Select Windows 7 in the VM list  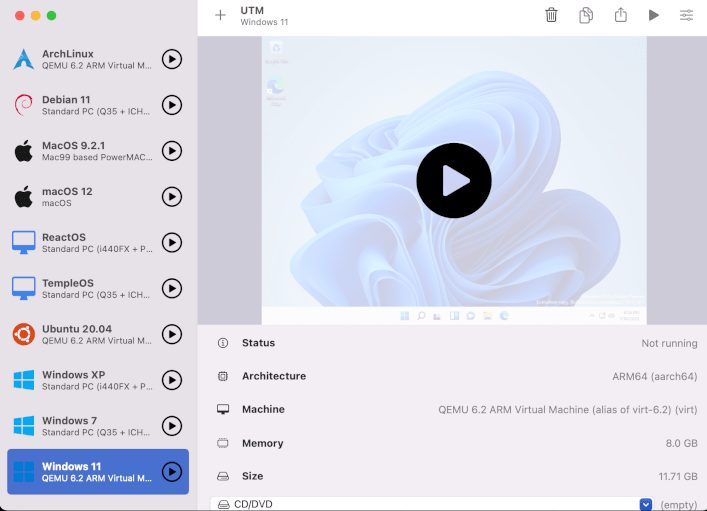point(98,426)
